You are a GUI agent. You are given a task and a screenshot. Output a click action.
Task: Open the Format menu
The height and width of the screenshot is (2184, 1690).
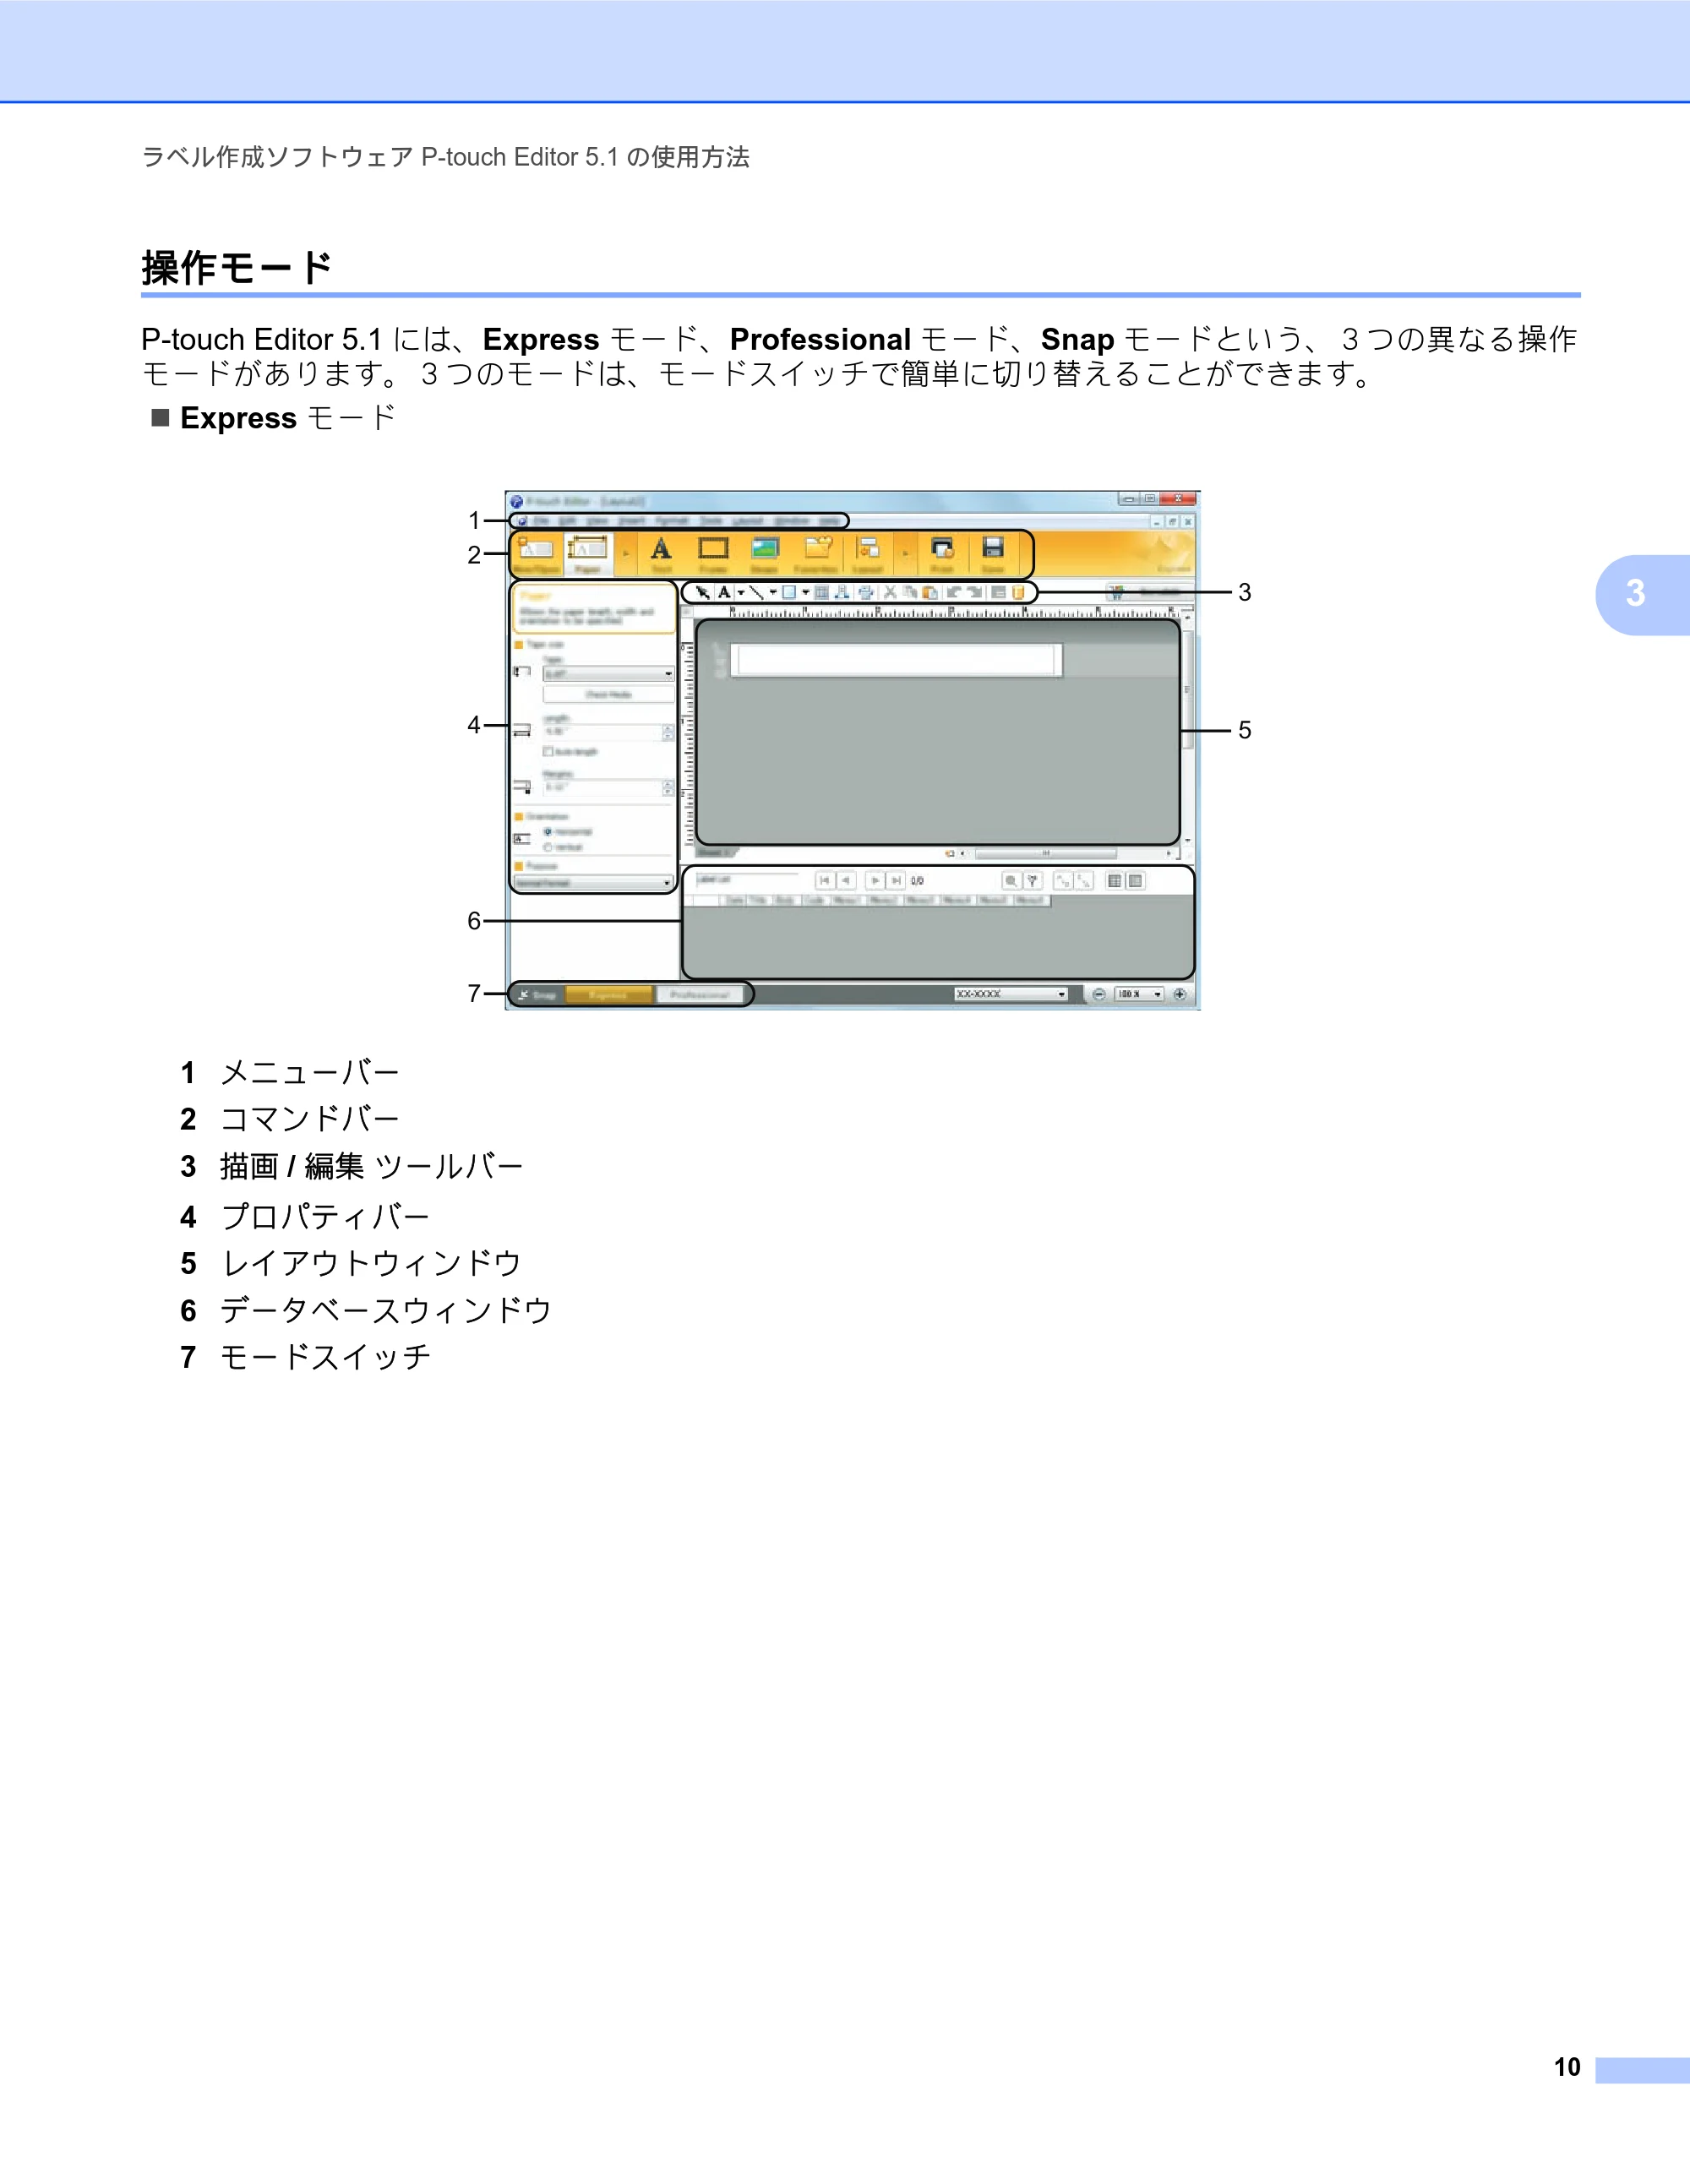671,521
